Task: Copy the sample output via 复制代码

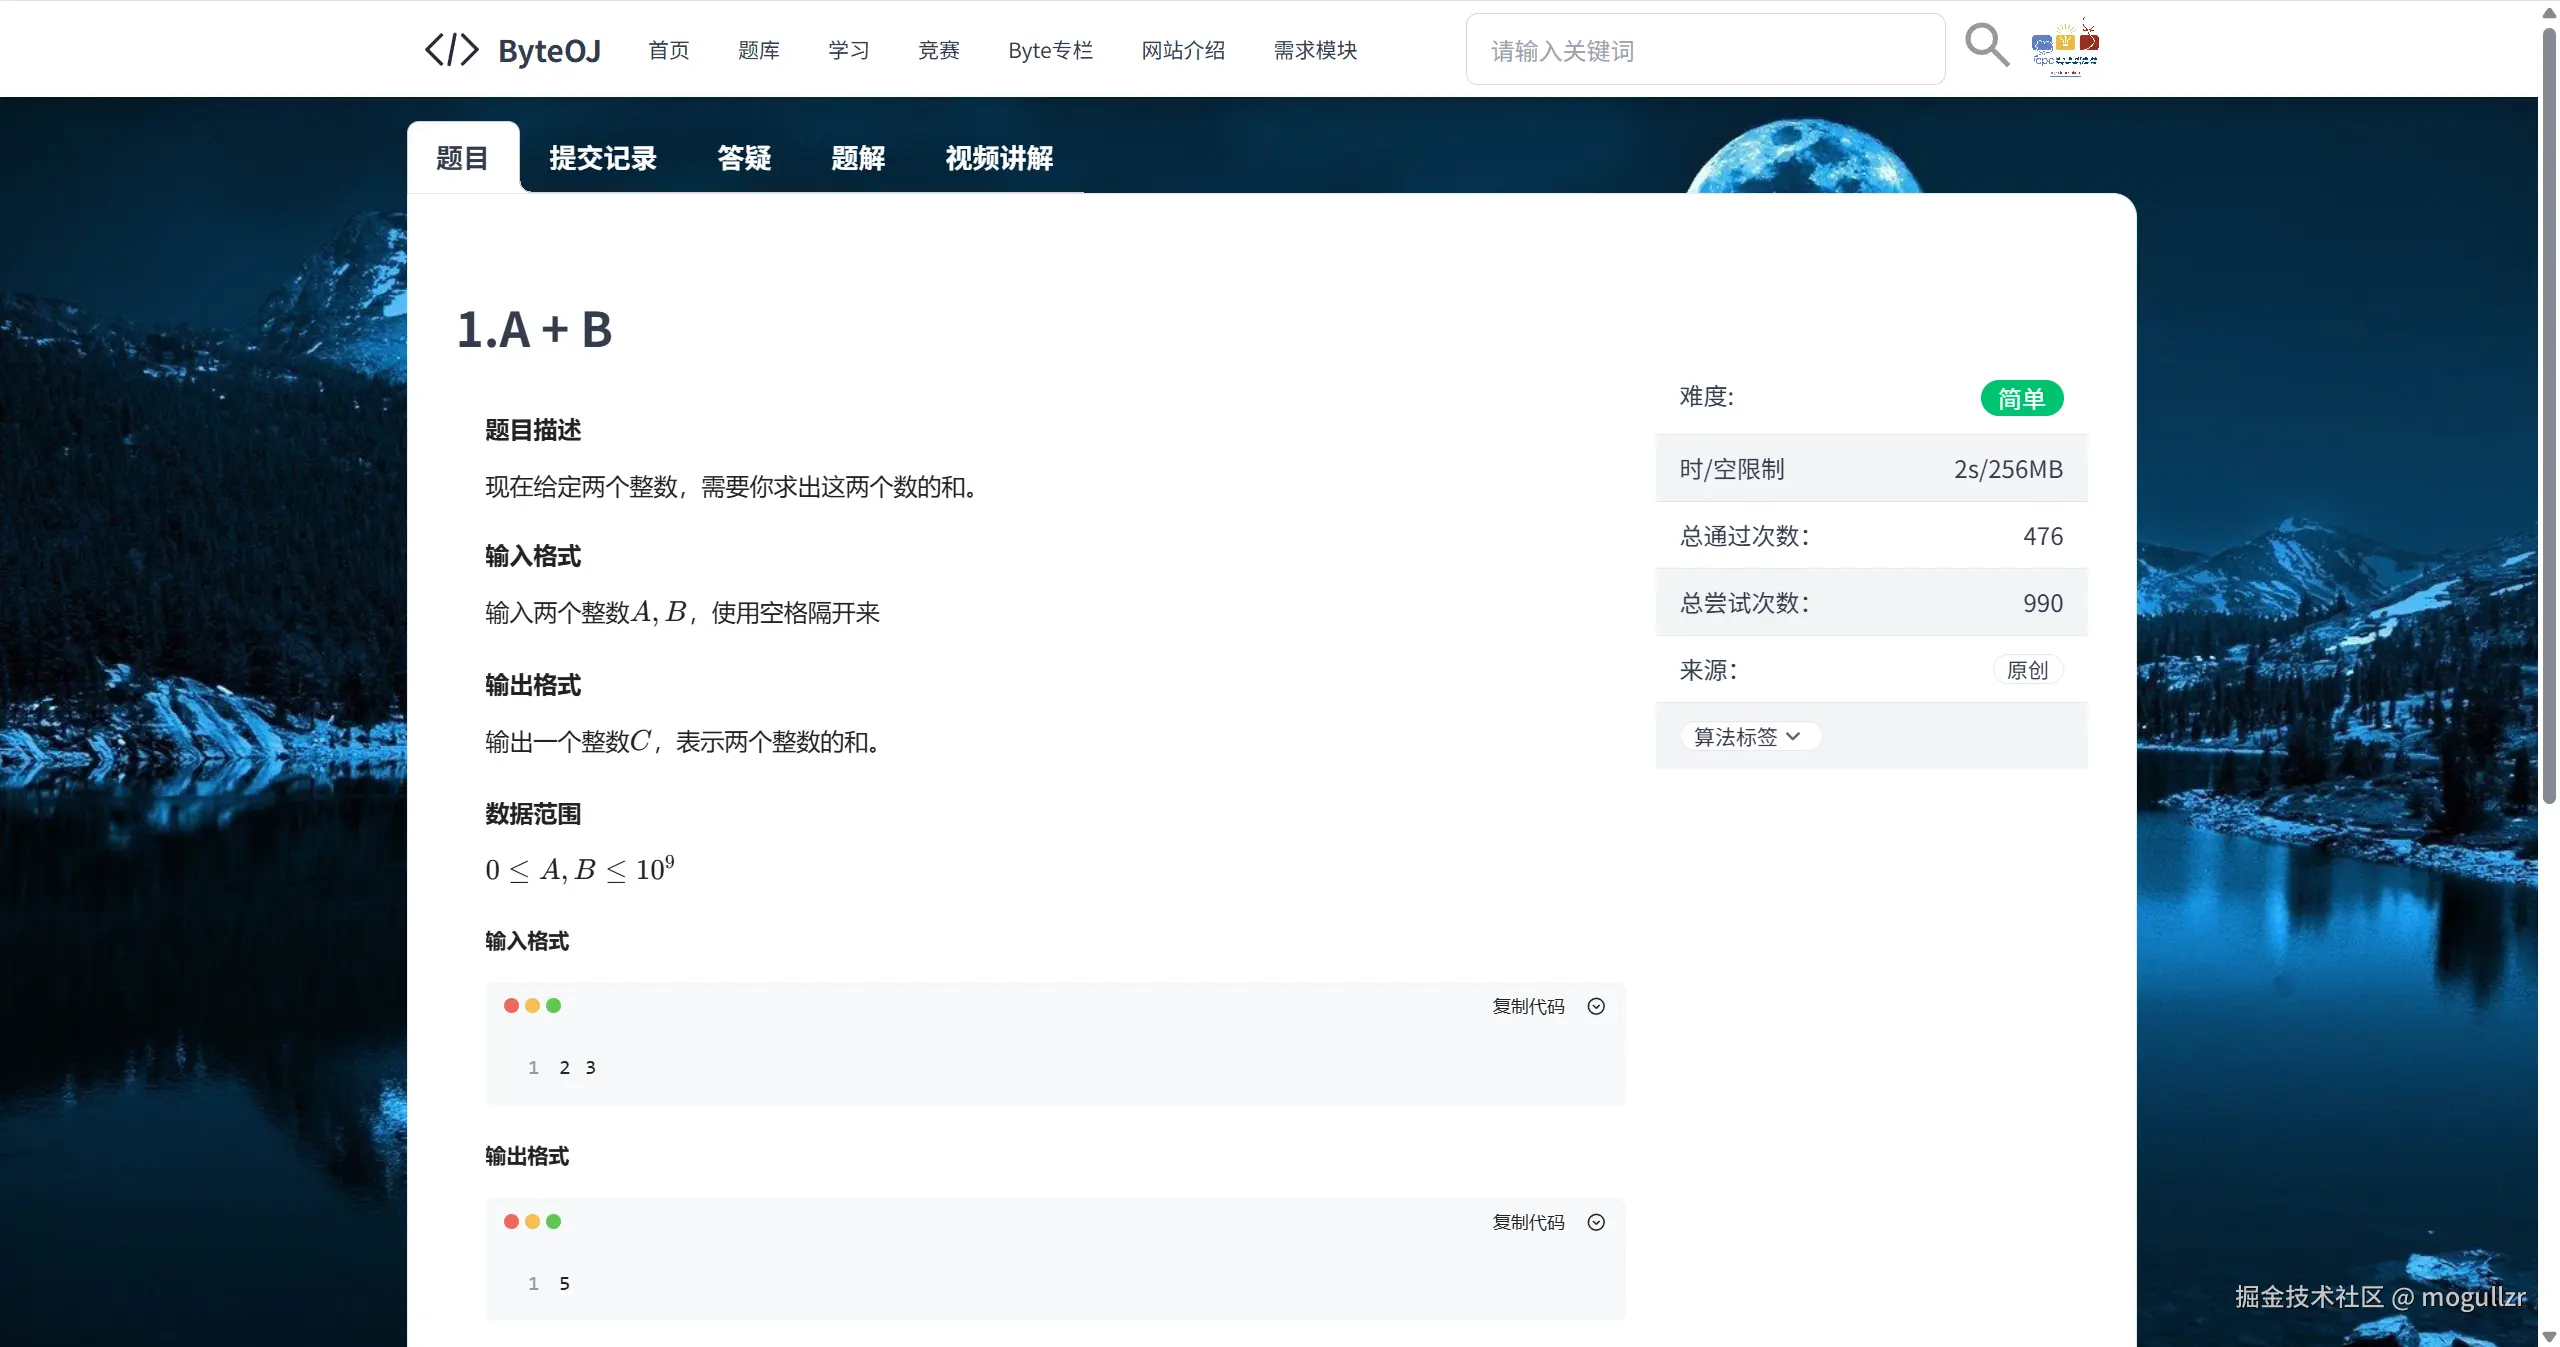Action: [x=1528, y=1222]
